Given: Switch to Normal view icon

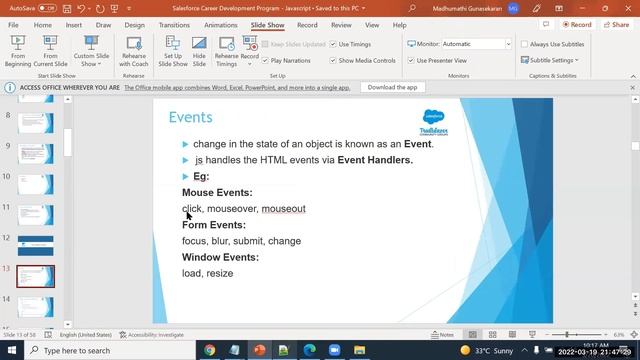Looking at the screenshot, I should (x=473, y=335).
